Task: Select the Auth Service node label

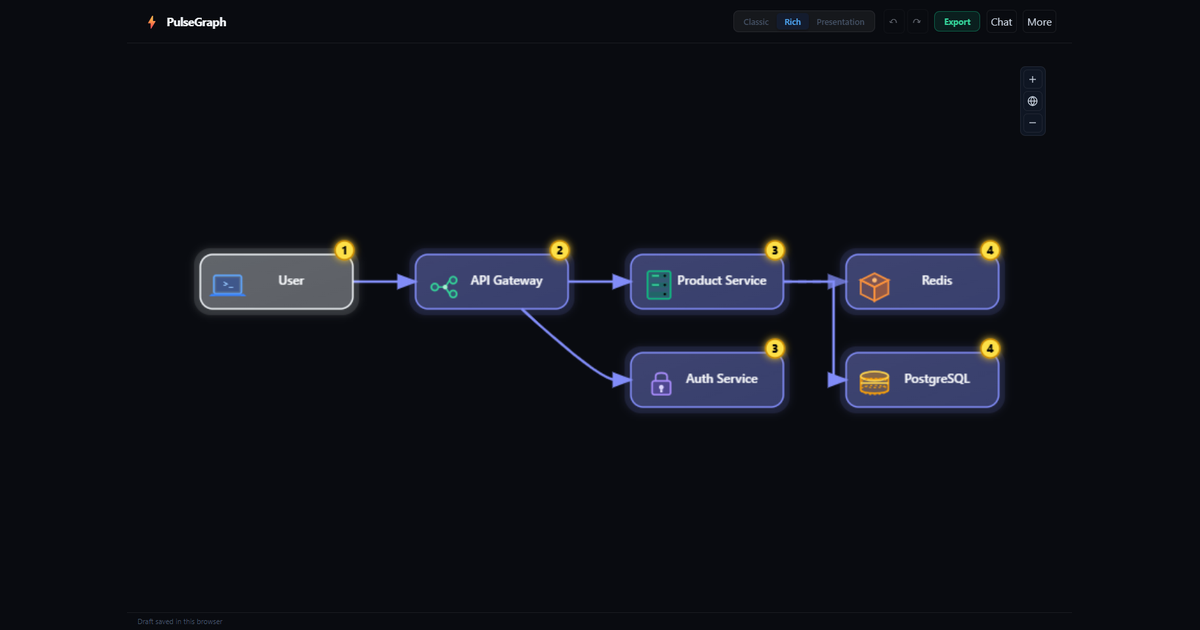Action: tap(722, 379)
